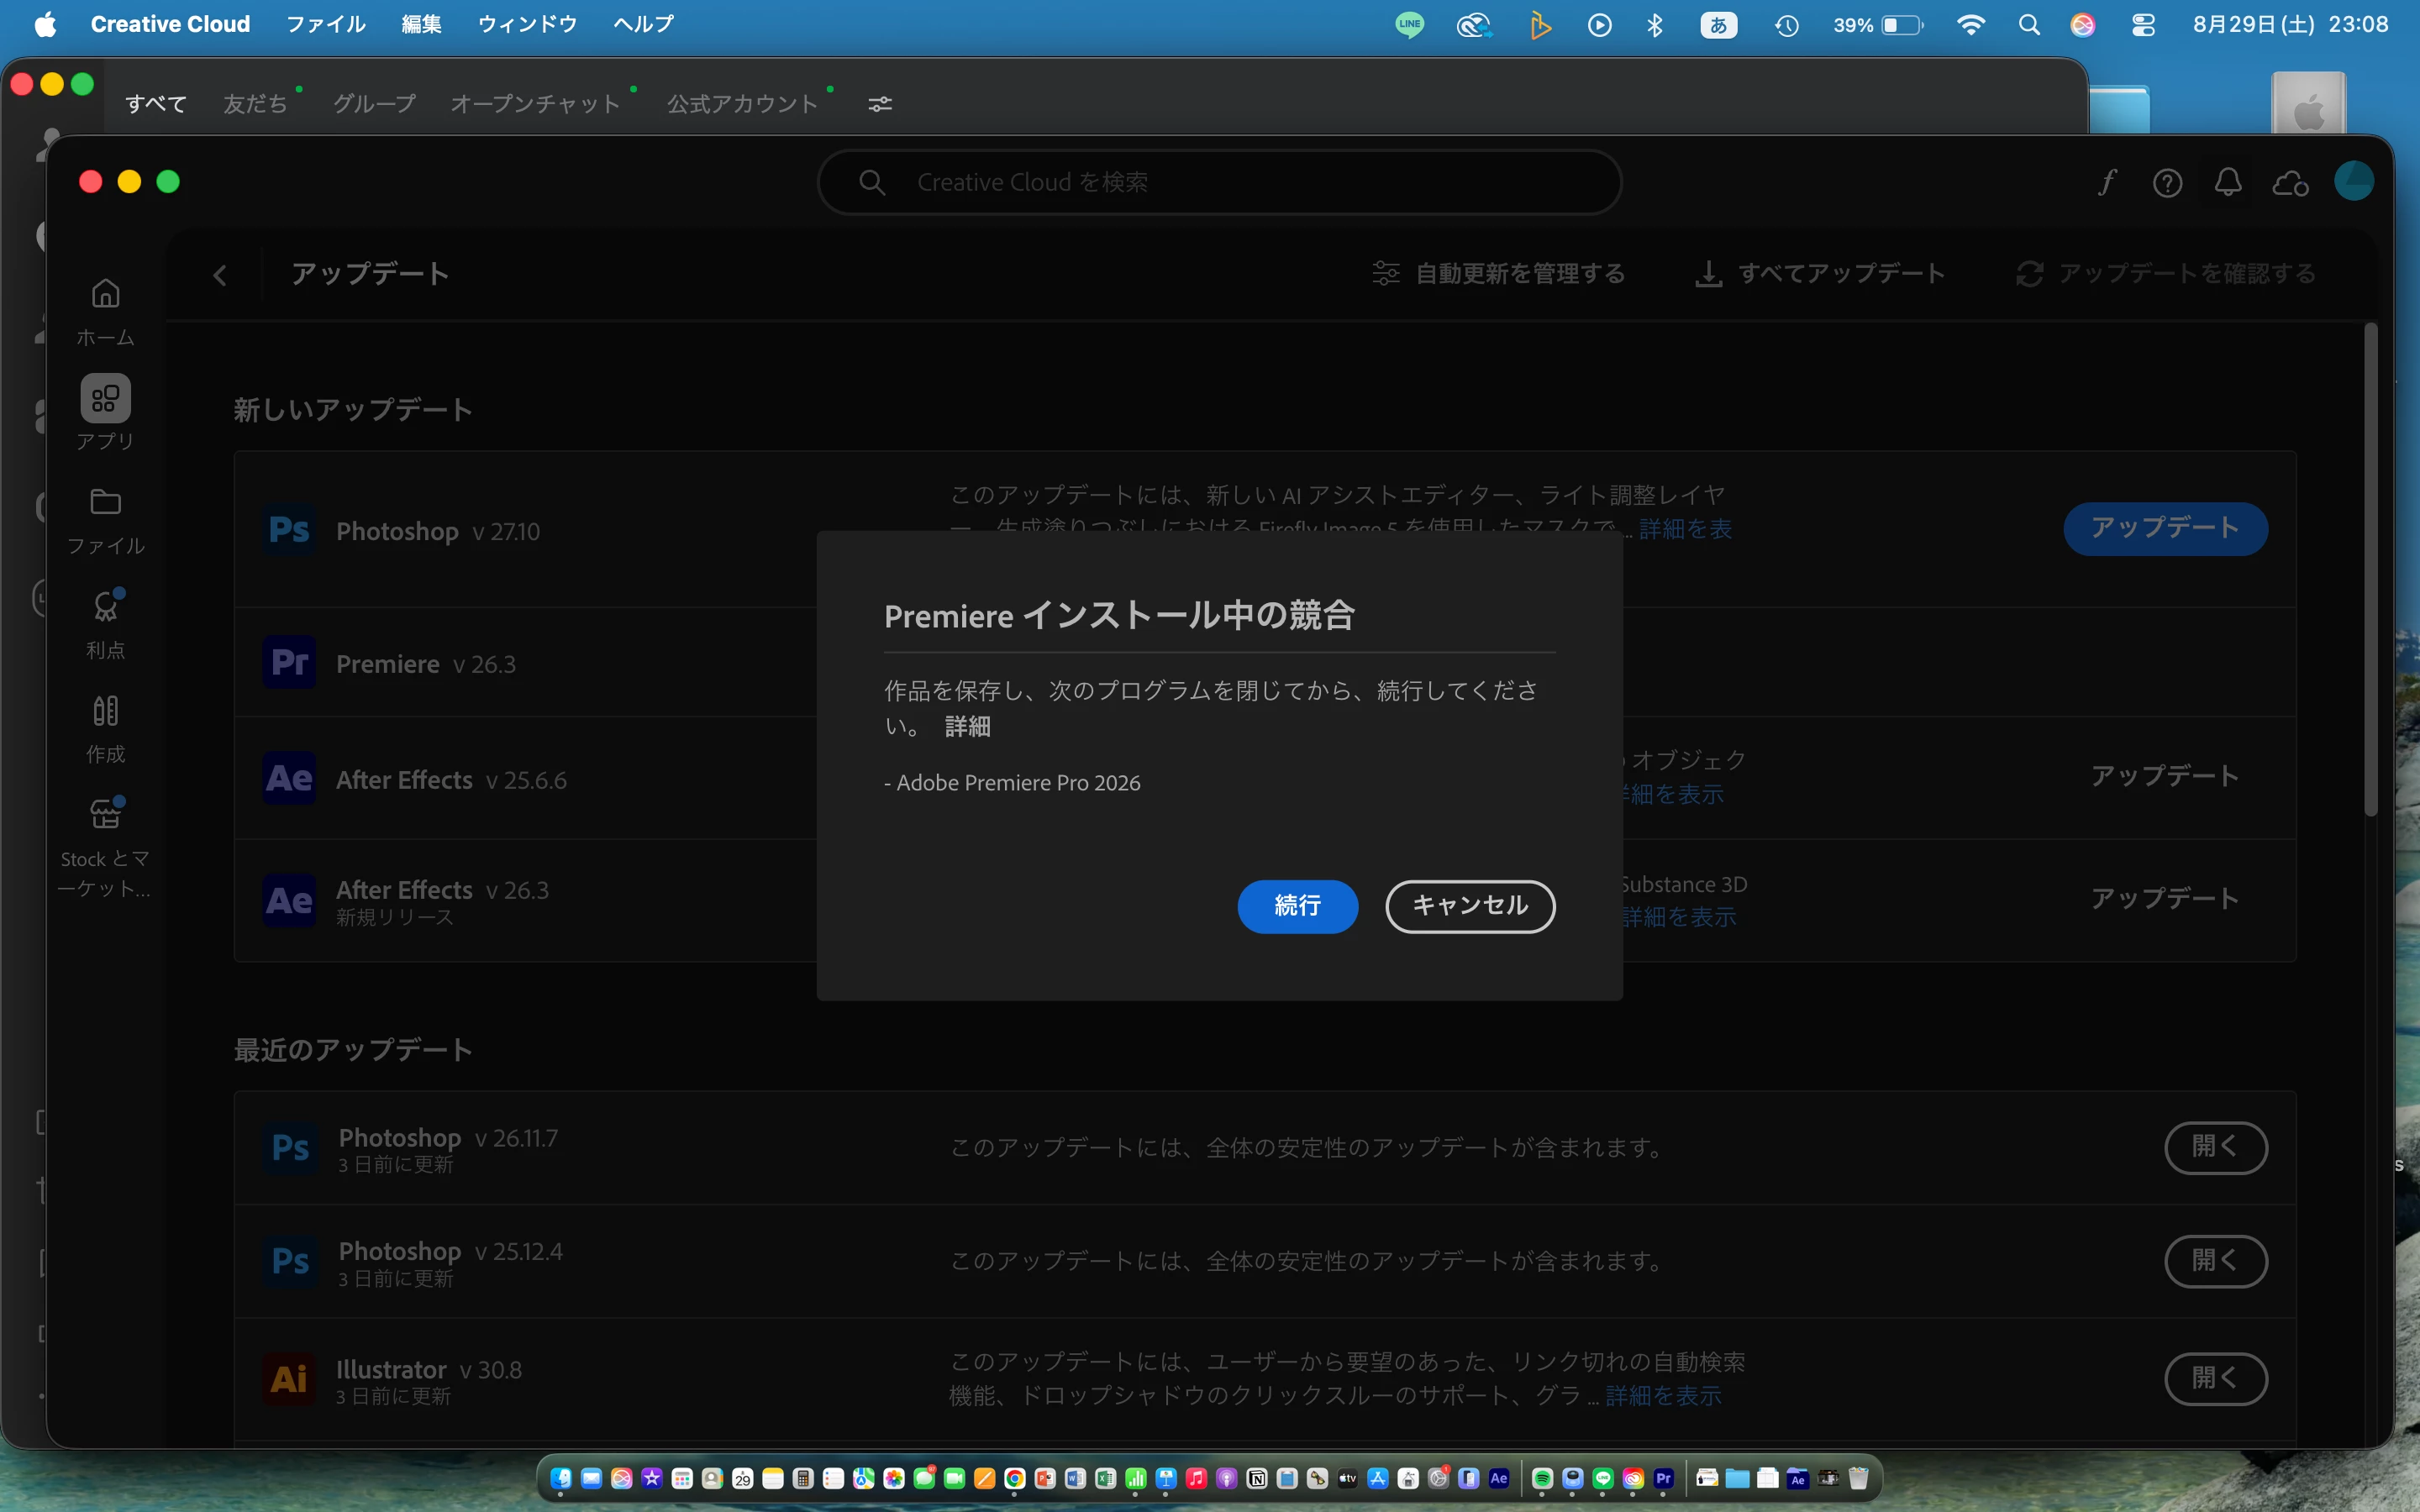Select グループ tab in LINE window
Image resolution: width=2420 pixels, height=1512 pixels.
pos(374,104)
